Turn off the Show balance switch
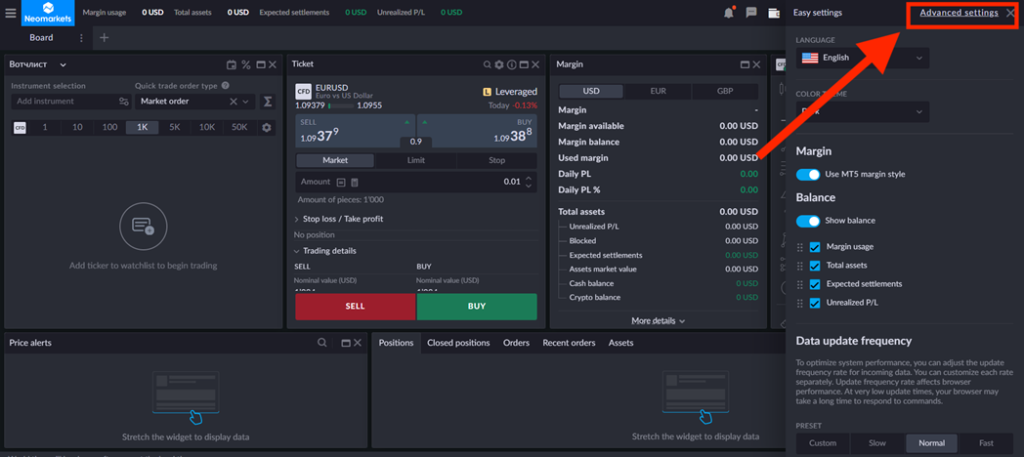Screen dimensions: 1024x457 (808, 220)
